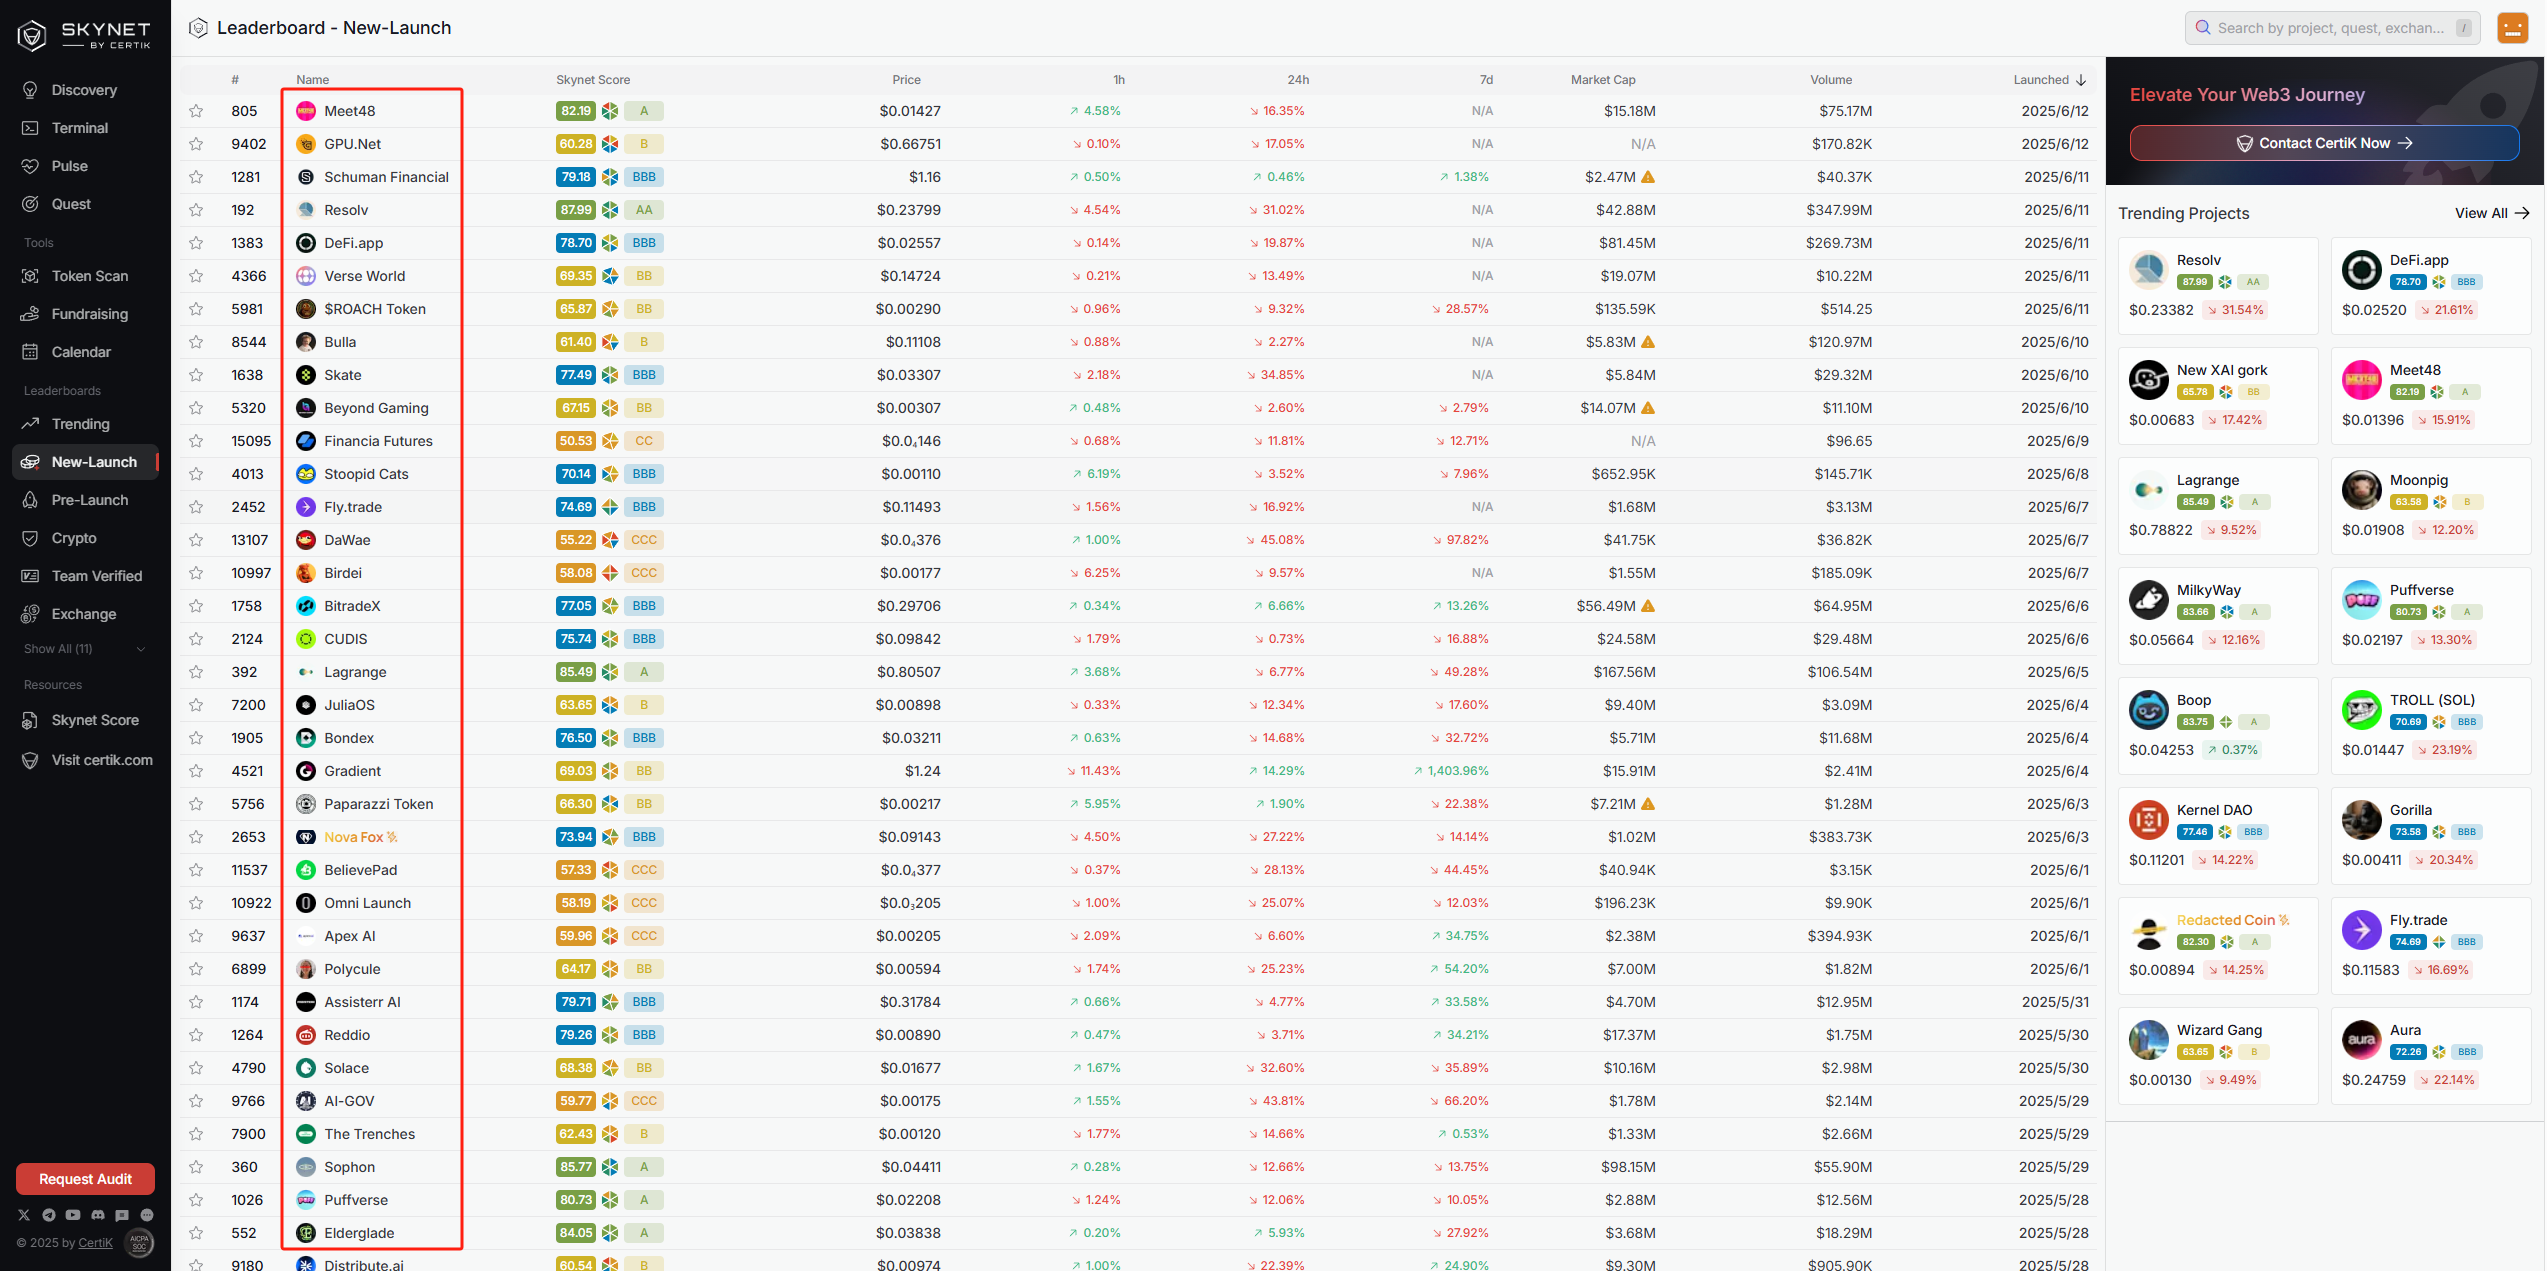The width and height of the screenshot is (2547, 1271).
Task: Click the Trending chart icon
Action: click(30, 424)
